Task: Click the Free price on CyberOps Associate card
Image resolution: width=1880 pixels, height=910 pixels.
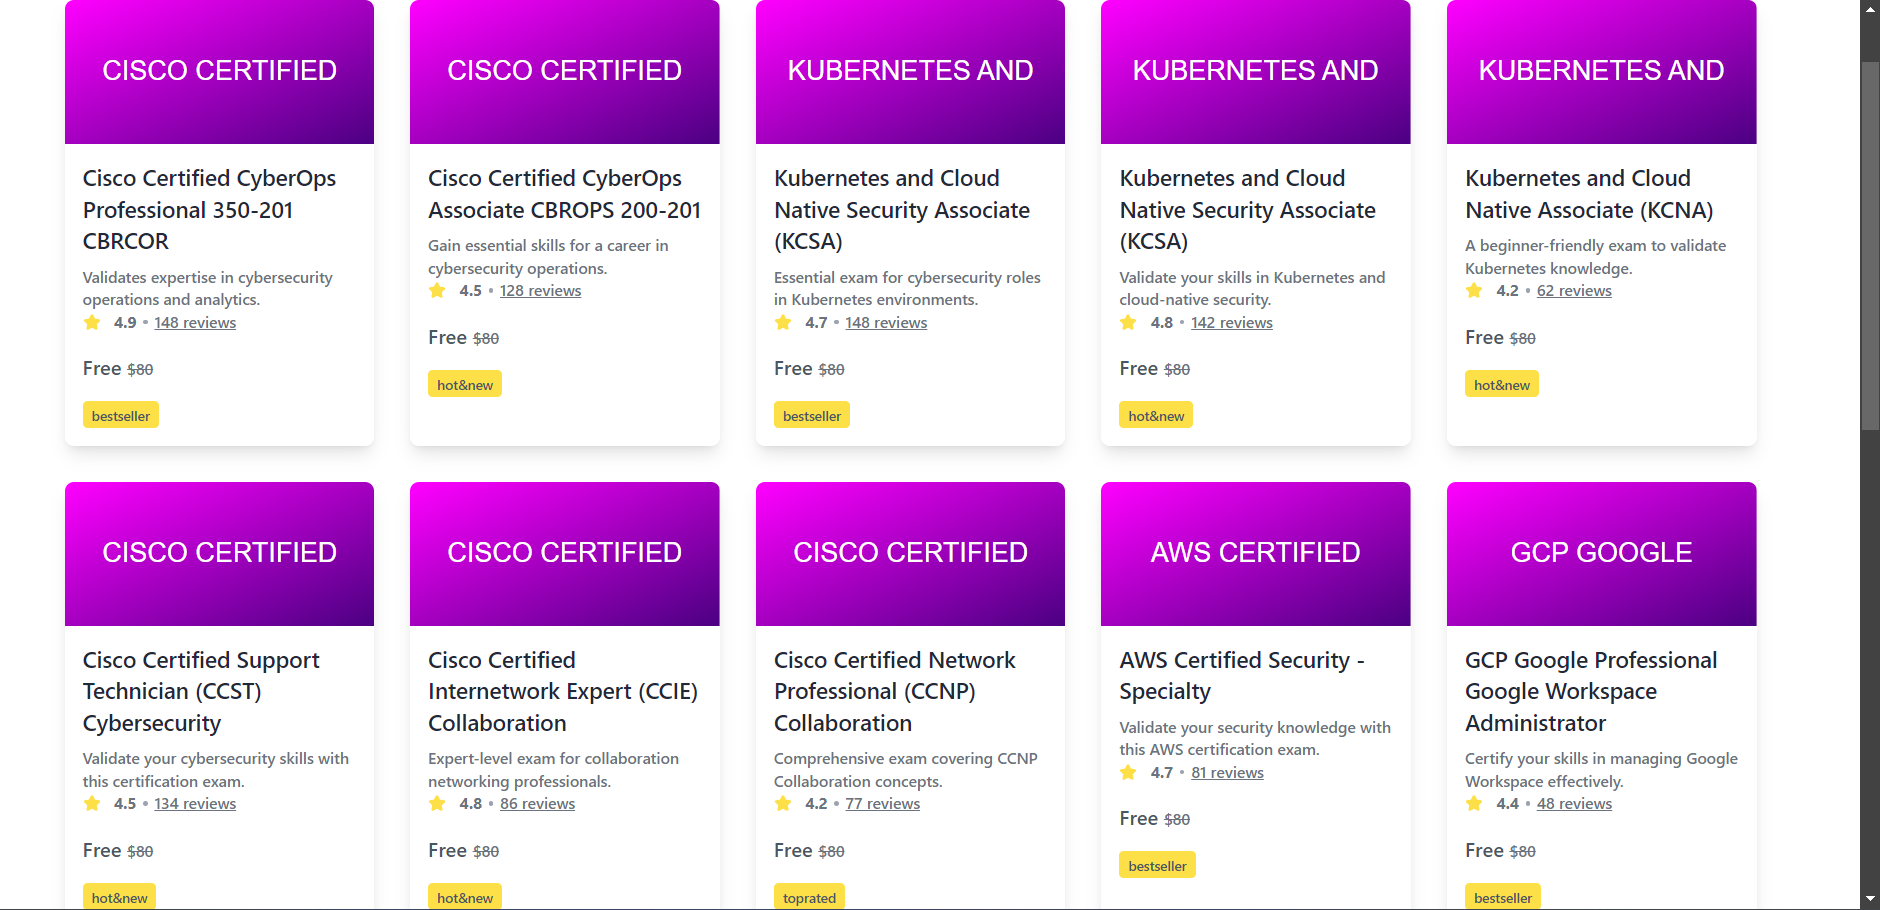Action: coord(447,337)
